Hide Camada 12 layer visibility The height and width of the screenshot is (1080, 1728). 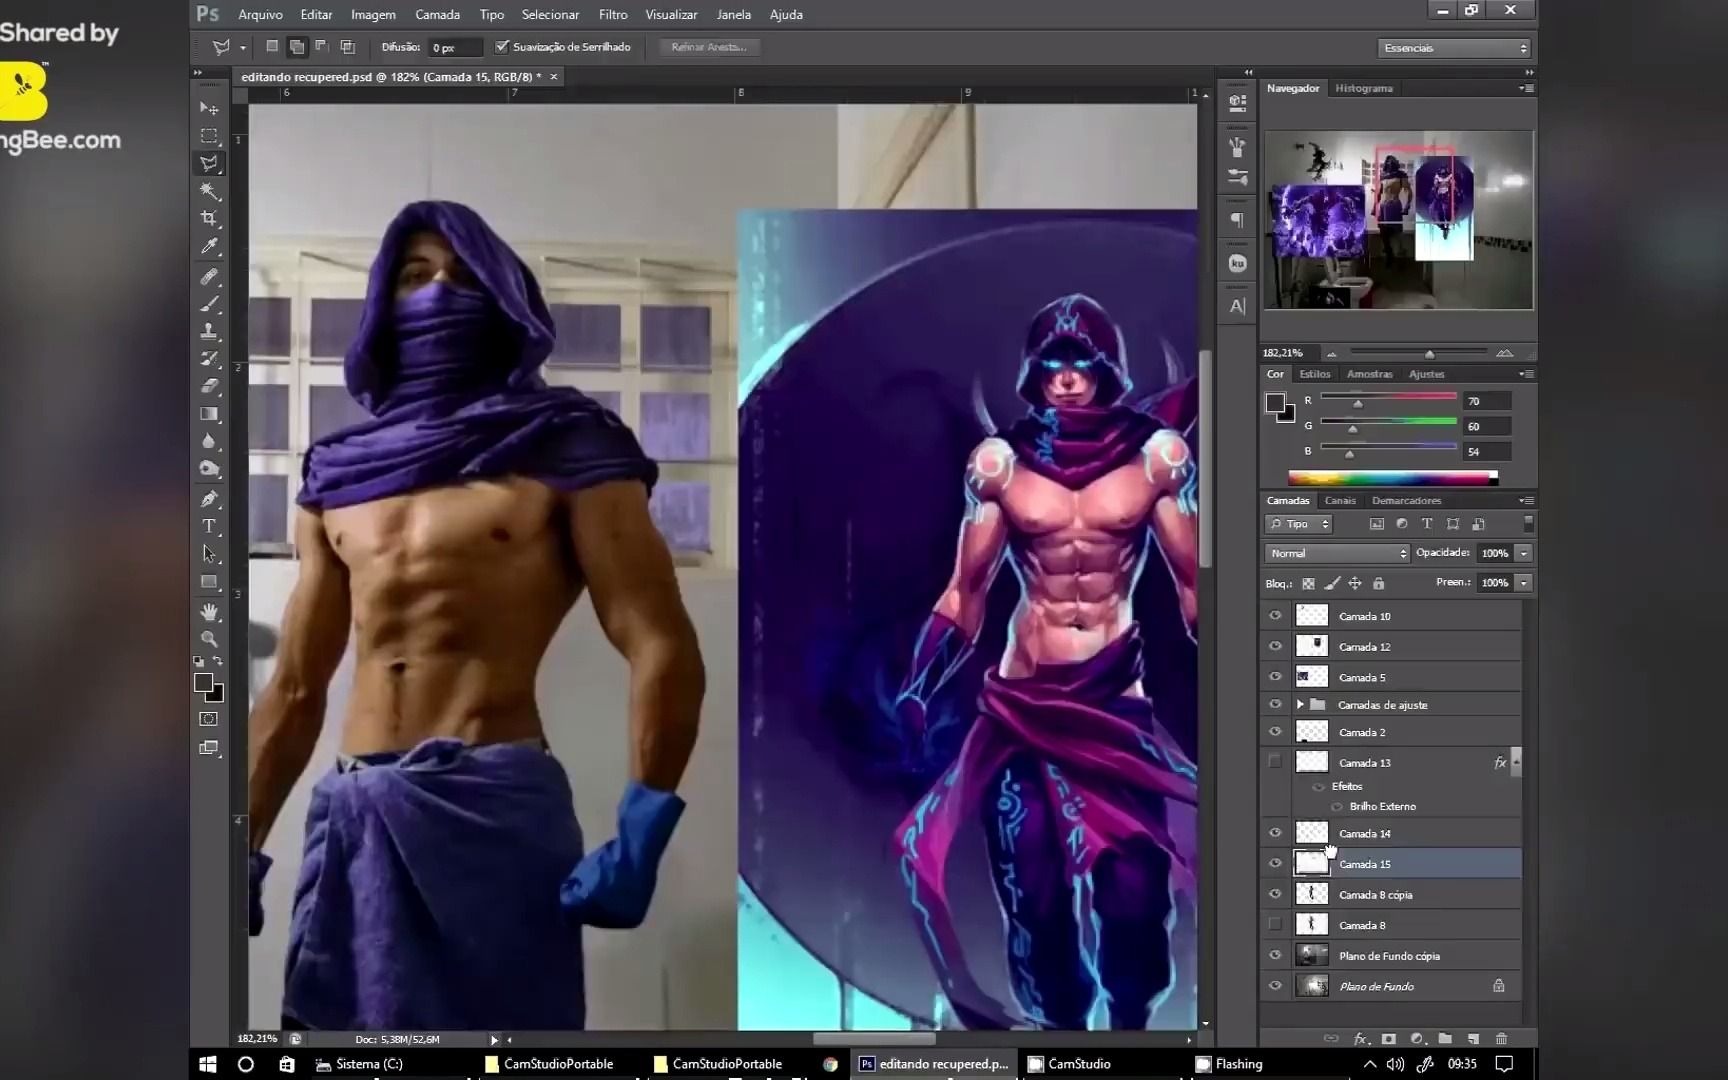click(1275, 646)
